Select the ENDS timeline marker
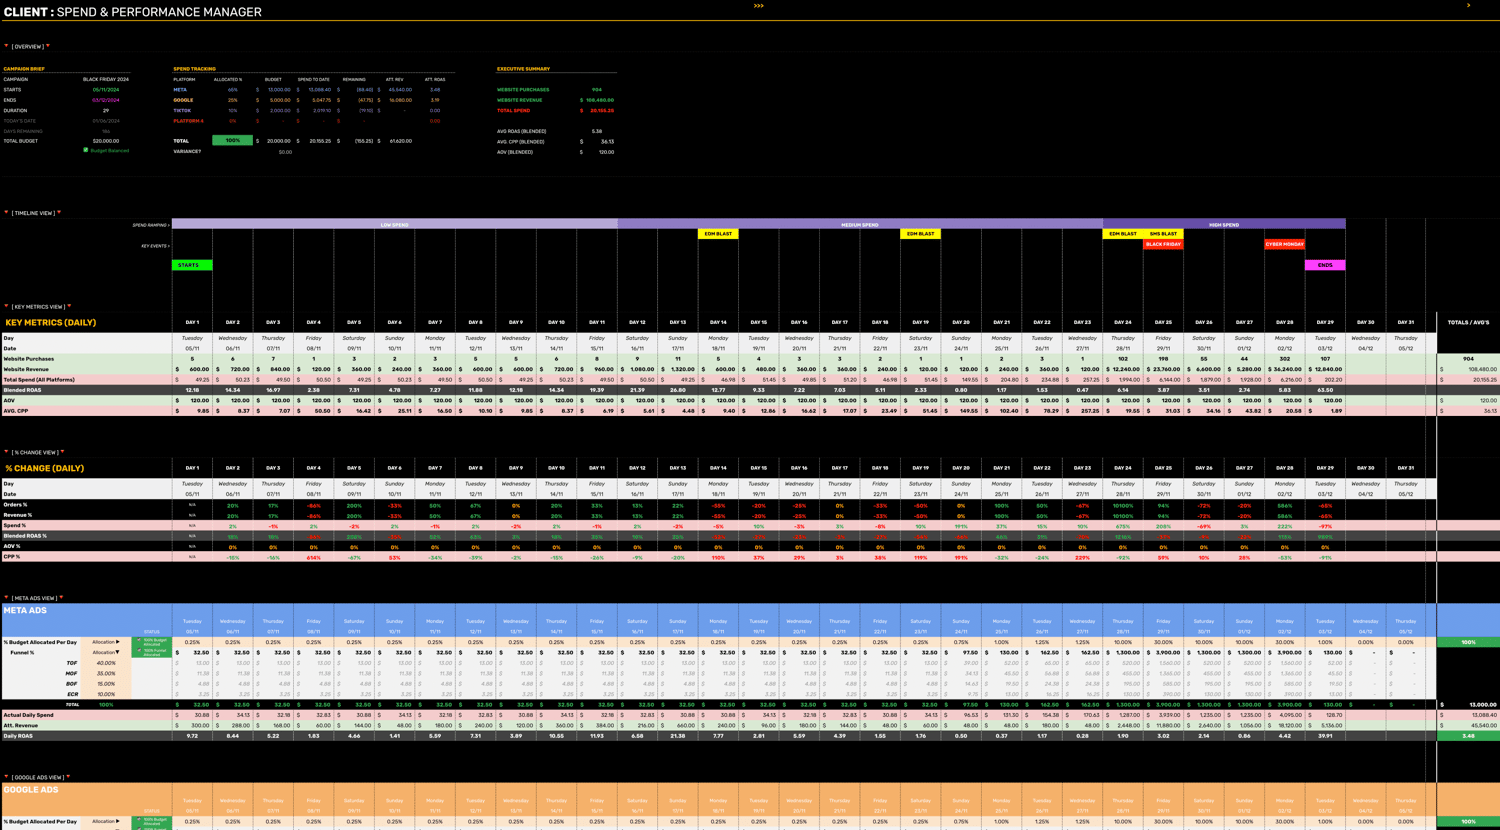1500x830 pixels. (1325, 265)
